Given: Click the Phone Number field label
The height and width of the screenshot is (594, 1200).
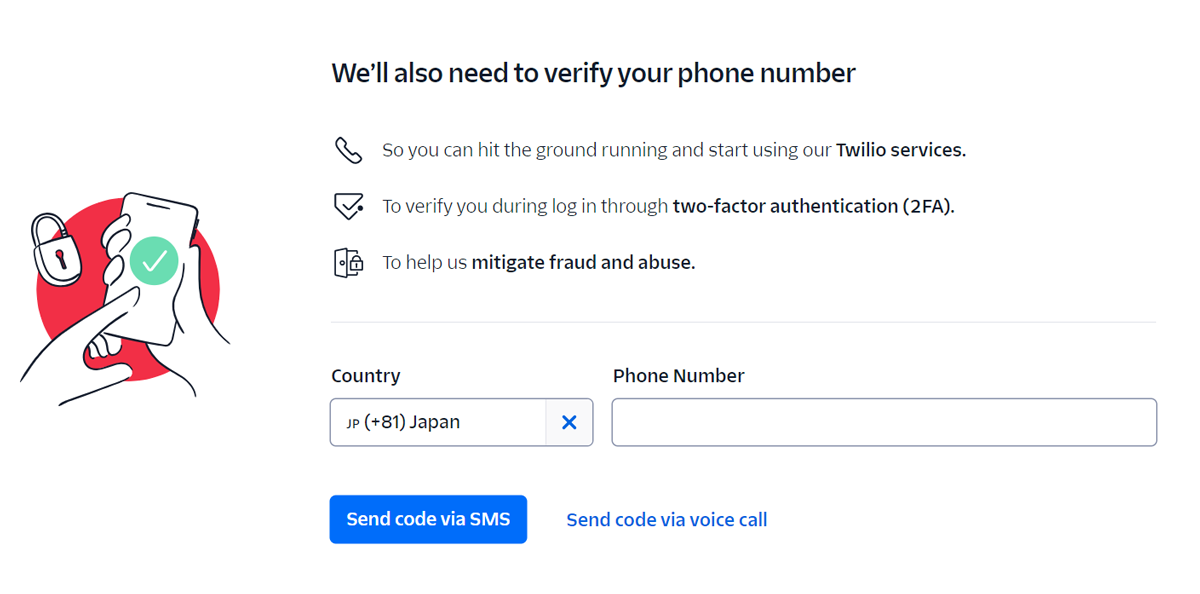Looking at the screenshot, I should click(678, 376).
